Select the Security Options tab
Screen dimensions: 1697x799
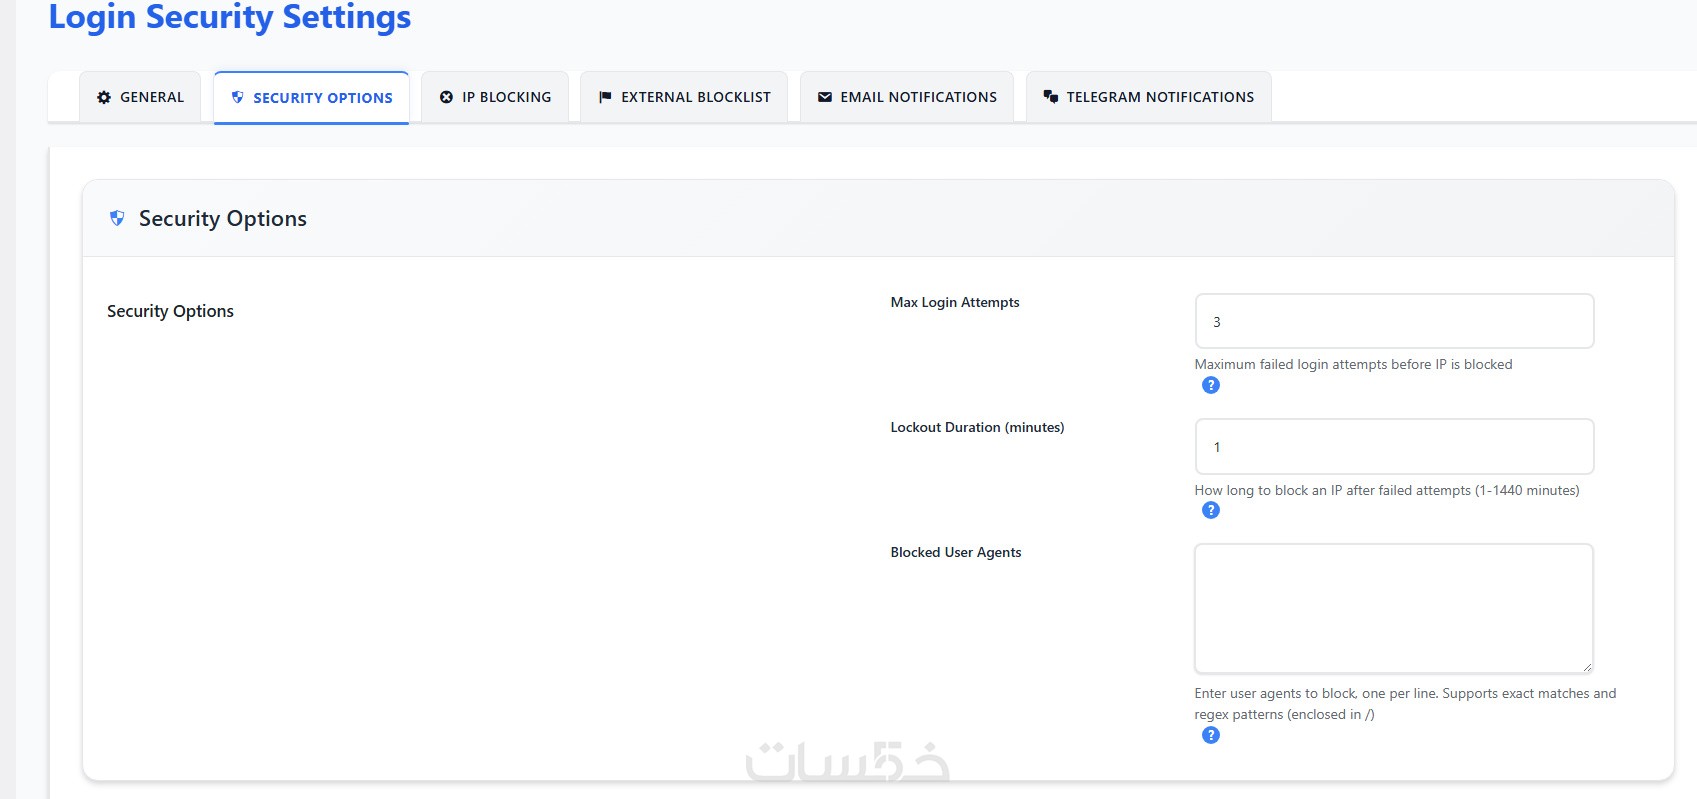point(311,98)
